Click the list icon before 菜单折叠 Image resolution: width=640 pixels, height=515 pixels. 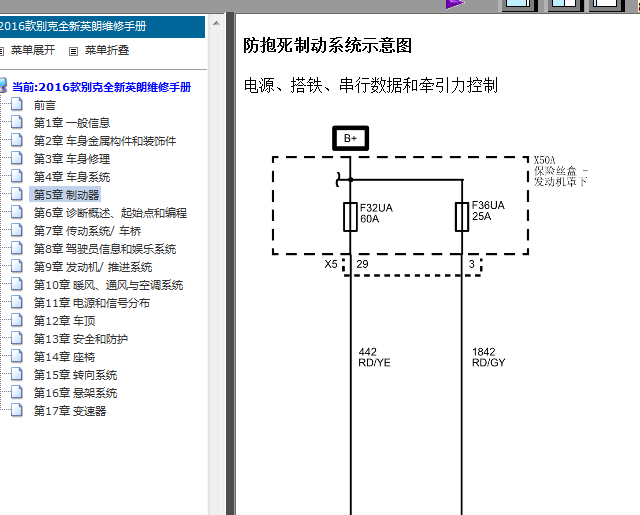tap(73, 51)
